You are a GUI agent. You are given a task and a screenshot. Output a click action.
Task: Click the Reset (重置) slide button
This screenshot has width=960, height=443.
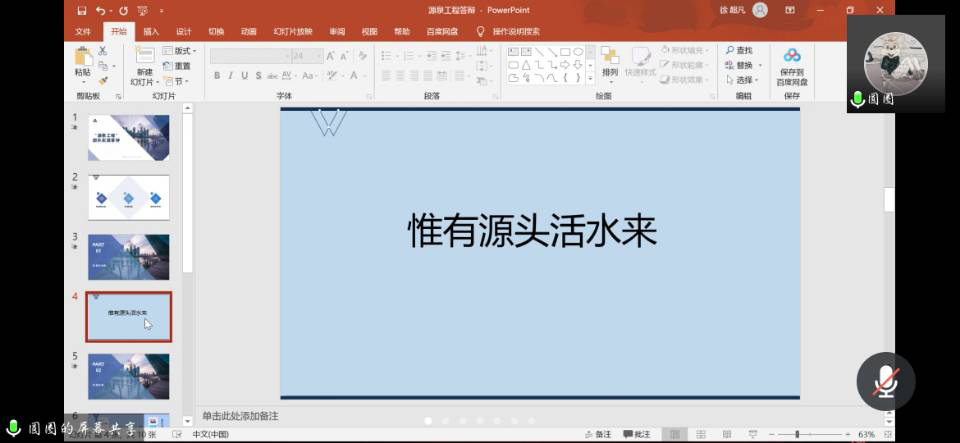[x=179, y=66]
